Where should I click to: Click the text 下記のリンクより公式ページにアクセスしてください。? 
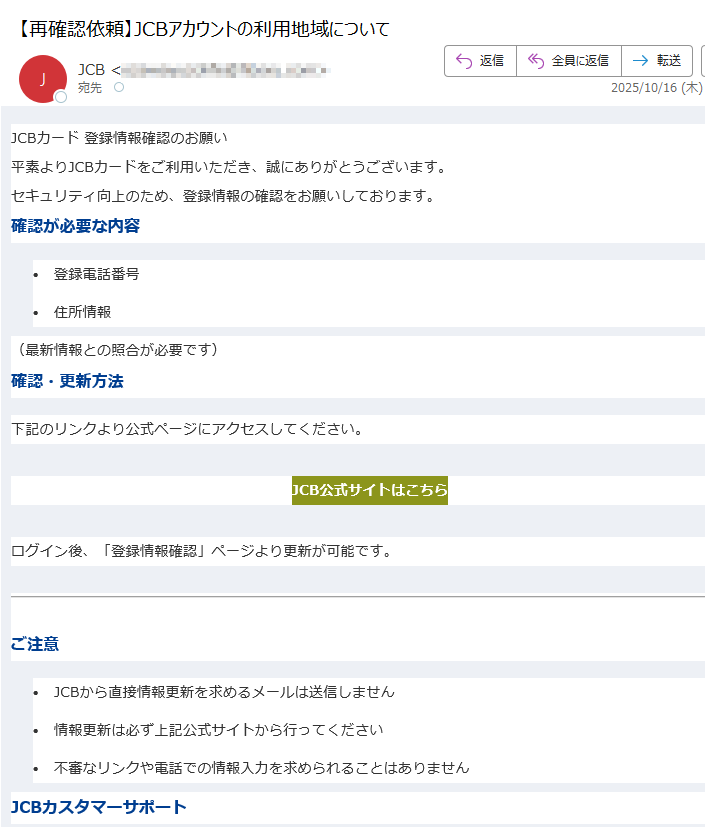click(188, 429)
